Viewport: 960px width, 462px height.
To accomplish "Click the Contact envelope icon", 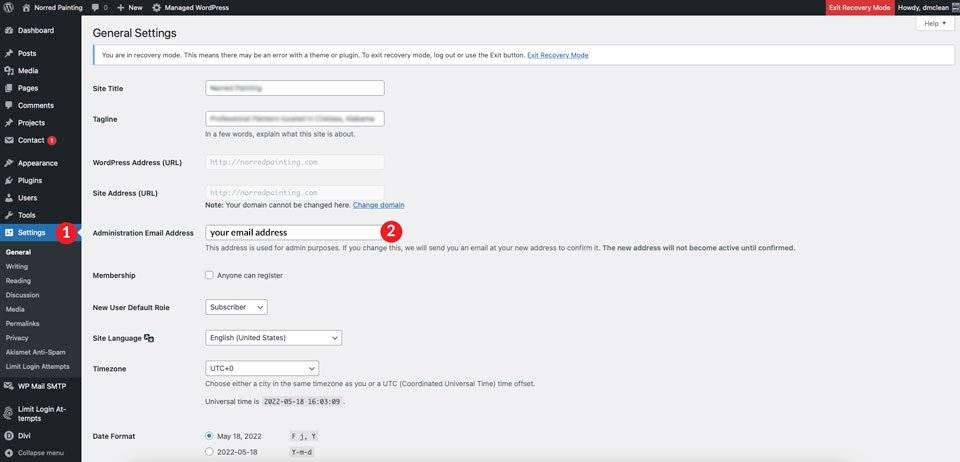I will point(9,140).
